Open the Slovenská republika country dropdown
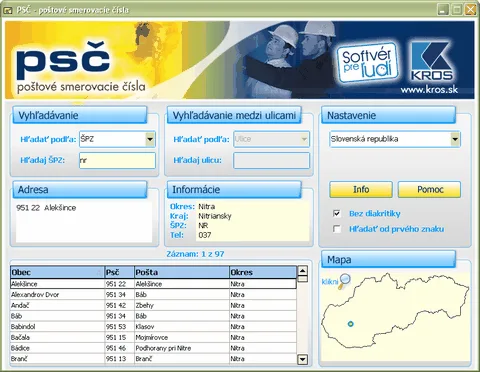The height and width of the screenshot is (372, 480). pyautogui.click(x=455, y=139)
